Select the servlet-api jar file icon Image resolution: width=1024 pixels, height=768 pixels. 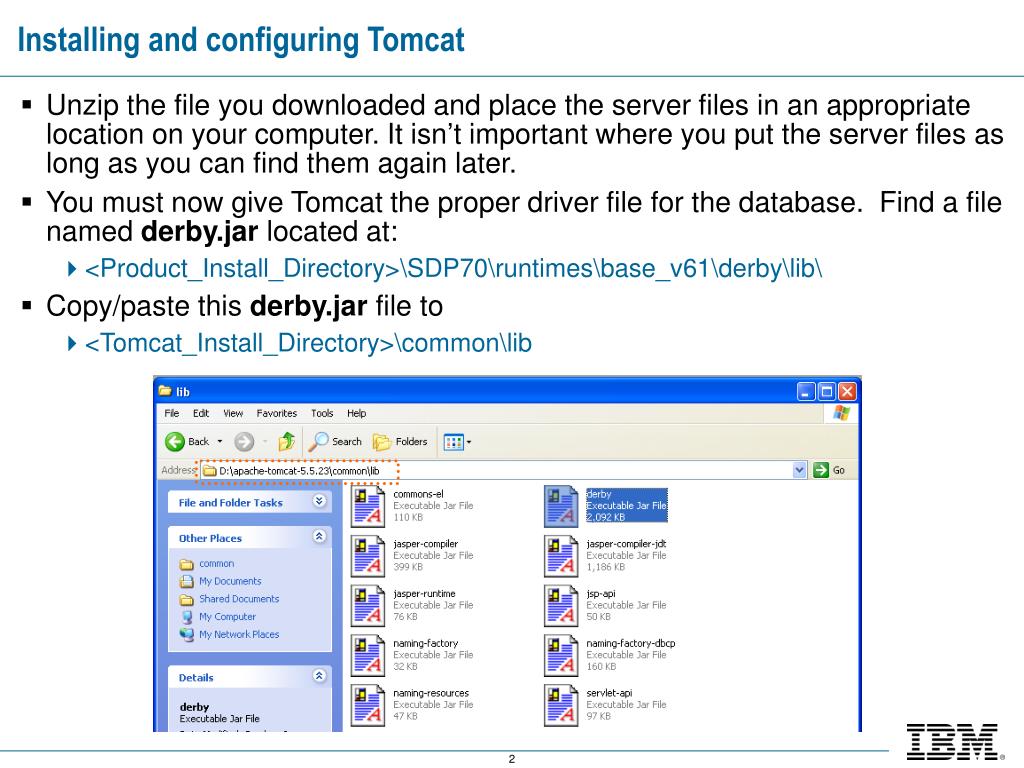pos(562,705)
